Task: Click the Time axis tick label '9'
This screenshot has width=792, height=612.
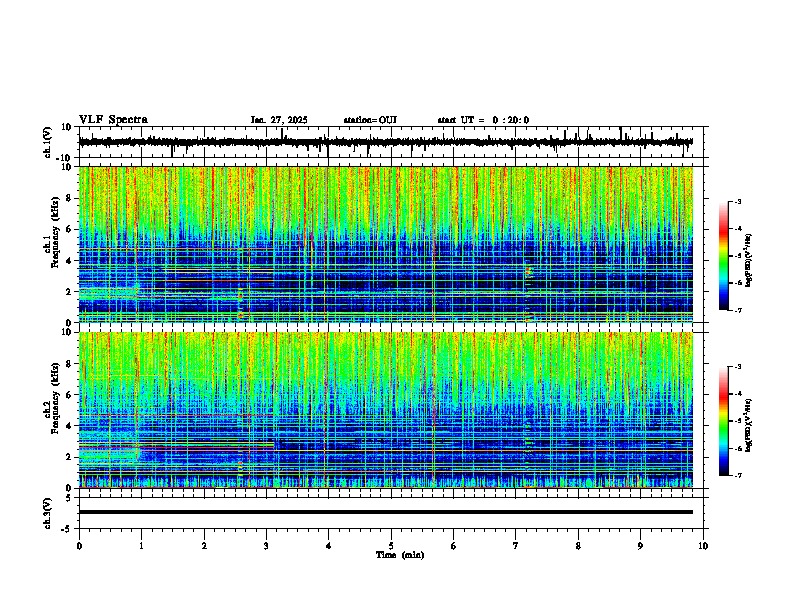Action: click(x=640, y=546)
